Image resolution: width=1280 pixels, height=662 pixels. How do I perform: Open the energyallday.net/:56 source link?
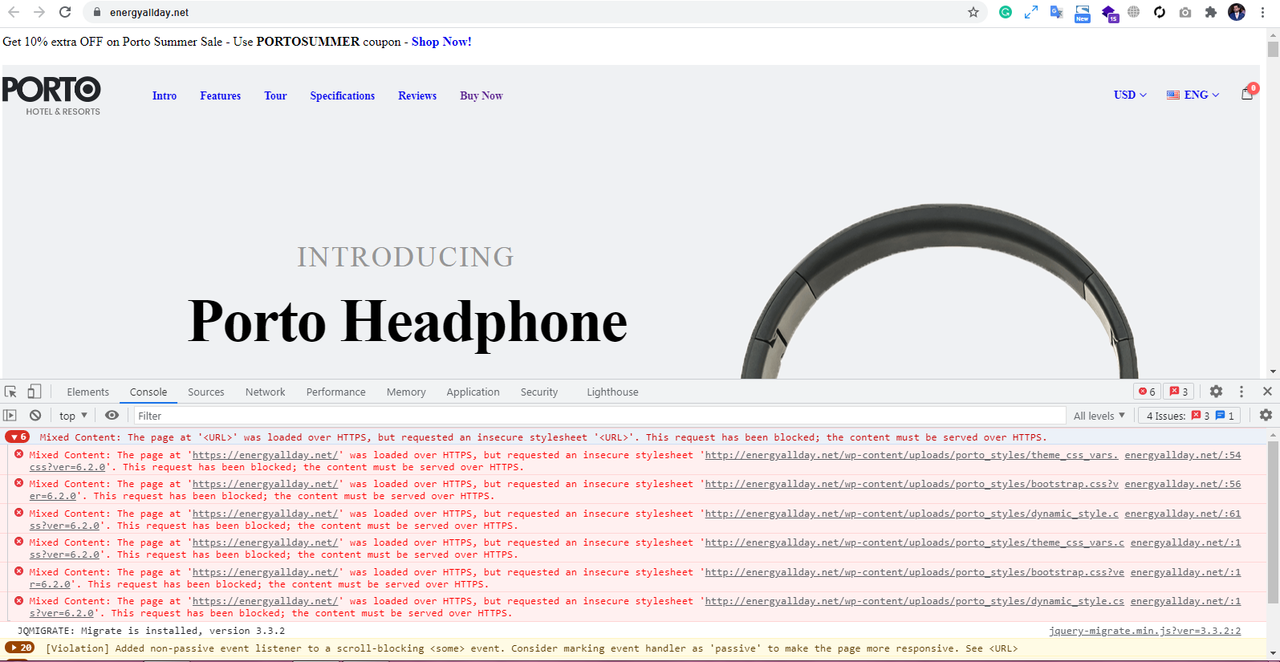point(1183,484)
